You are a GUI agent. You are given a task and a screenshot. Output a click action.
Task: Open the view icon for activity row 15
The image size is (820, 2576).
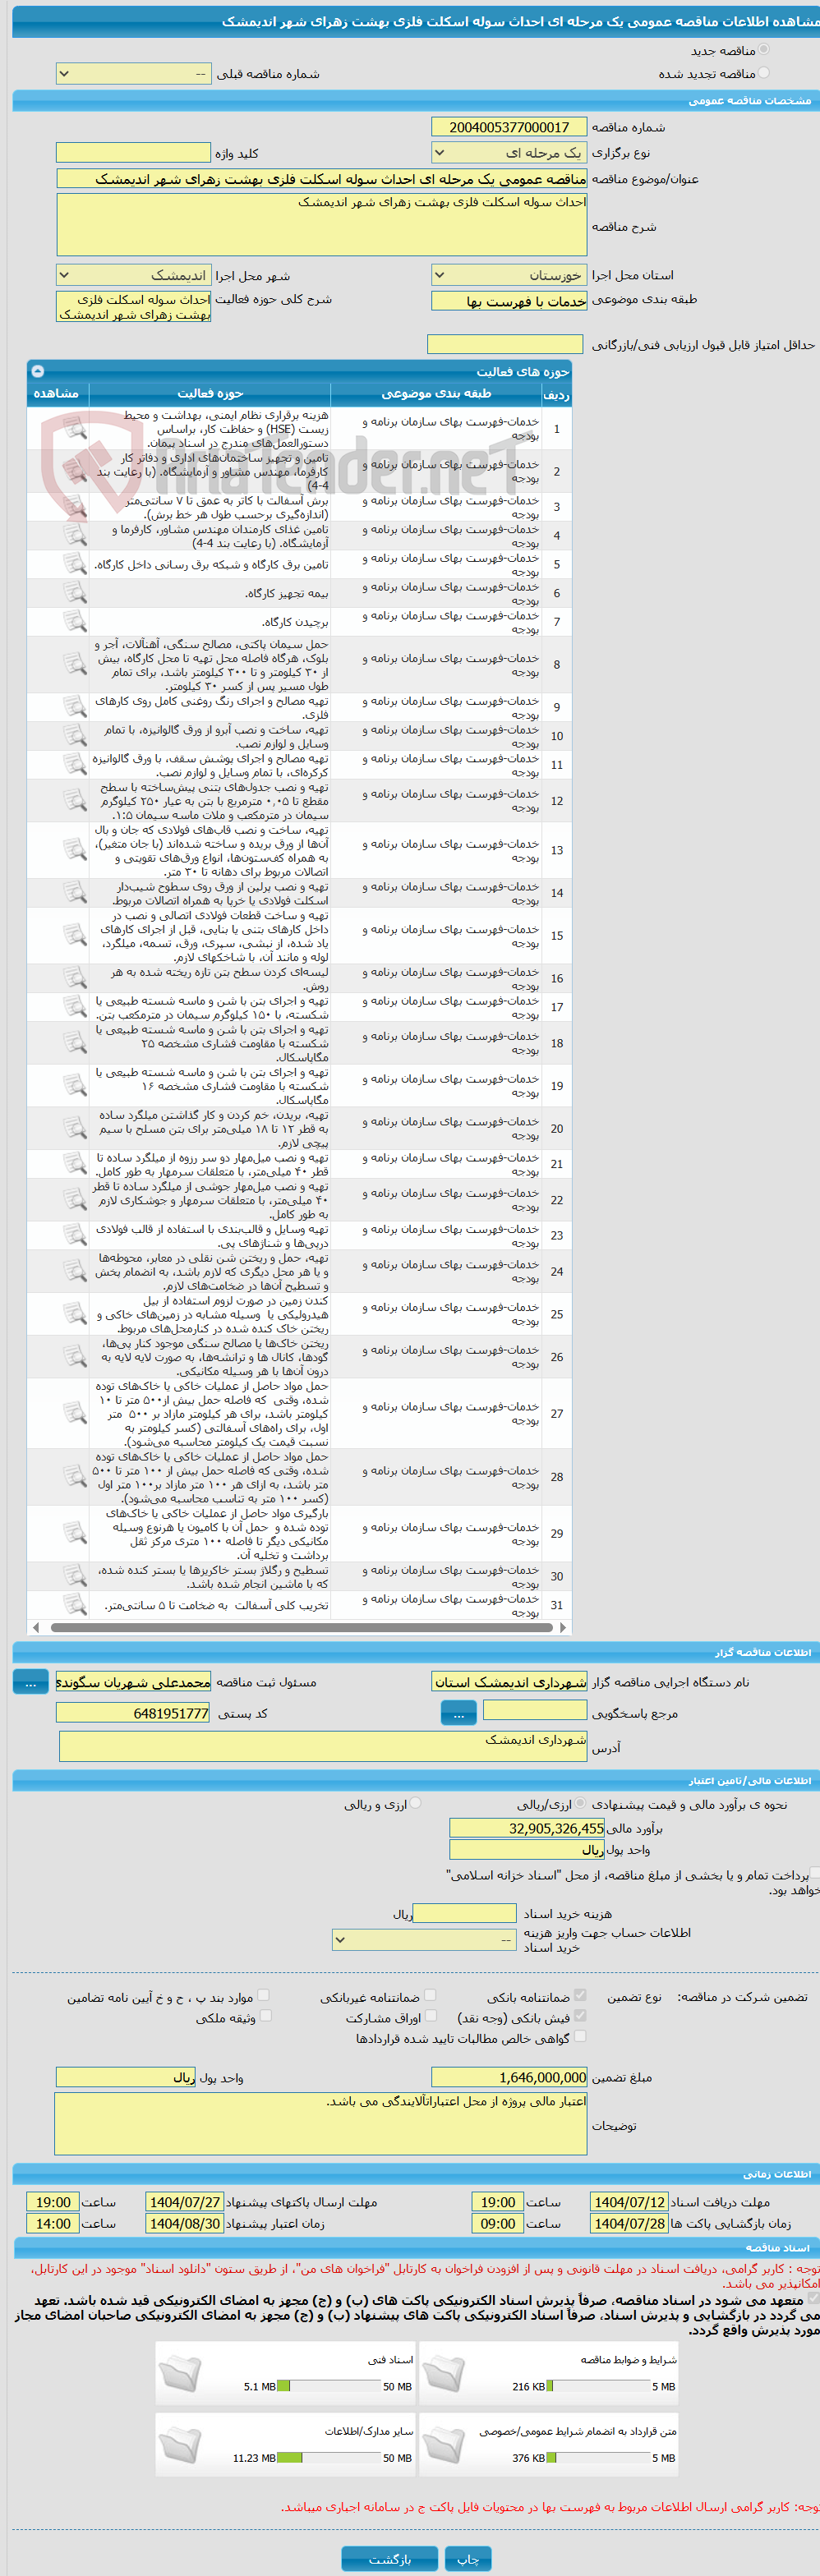75,936
